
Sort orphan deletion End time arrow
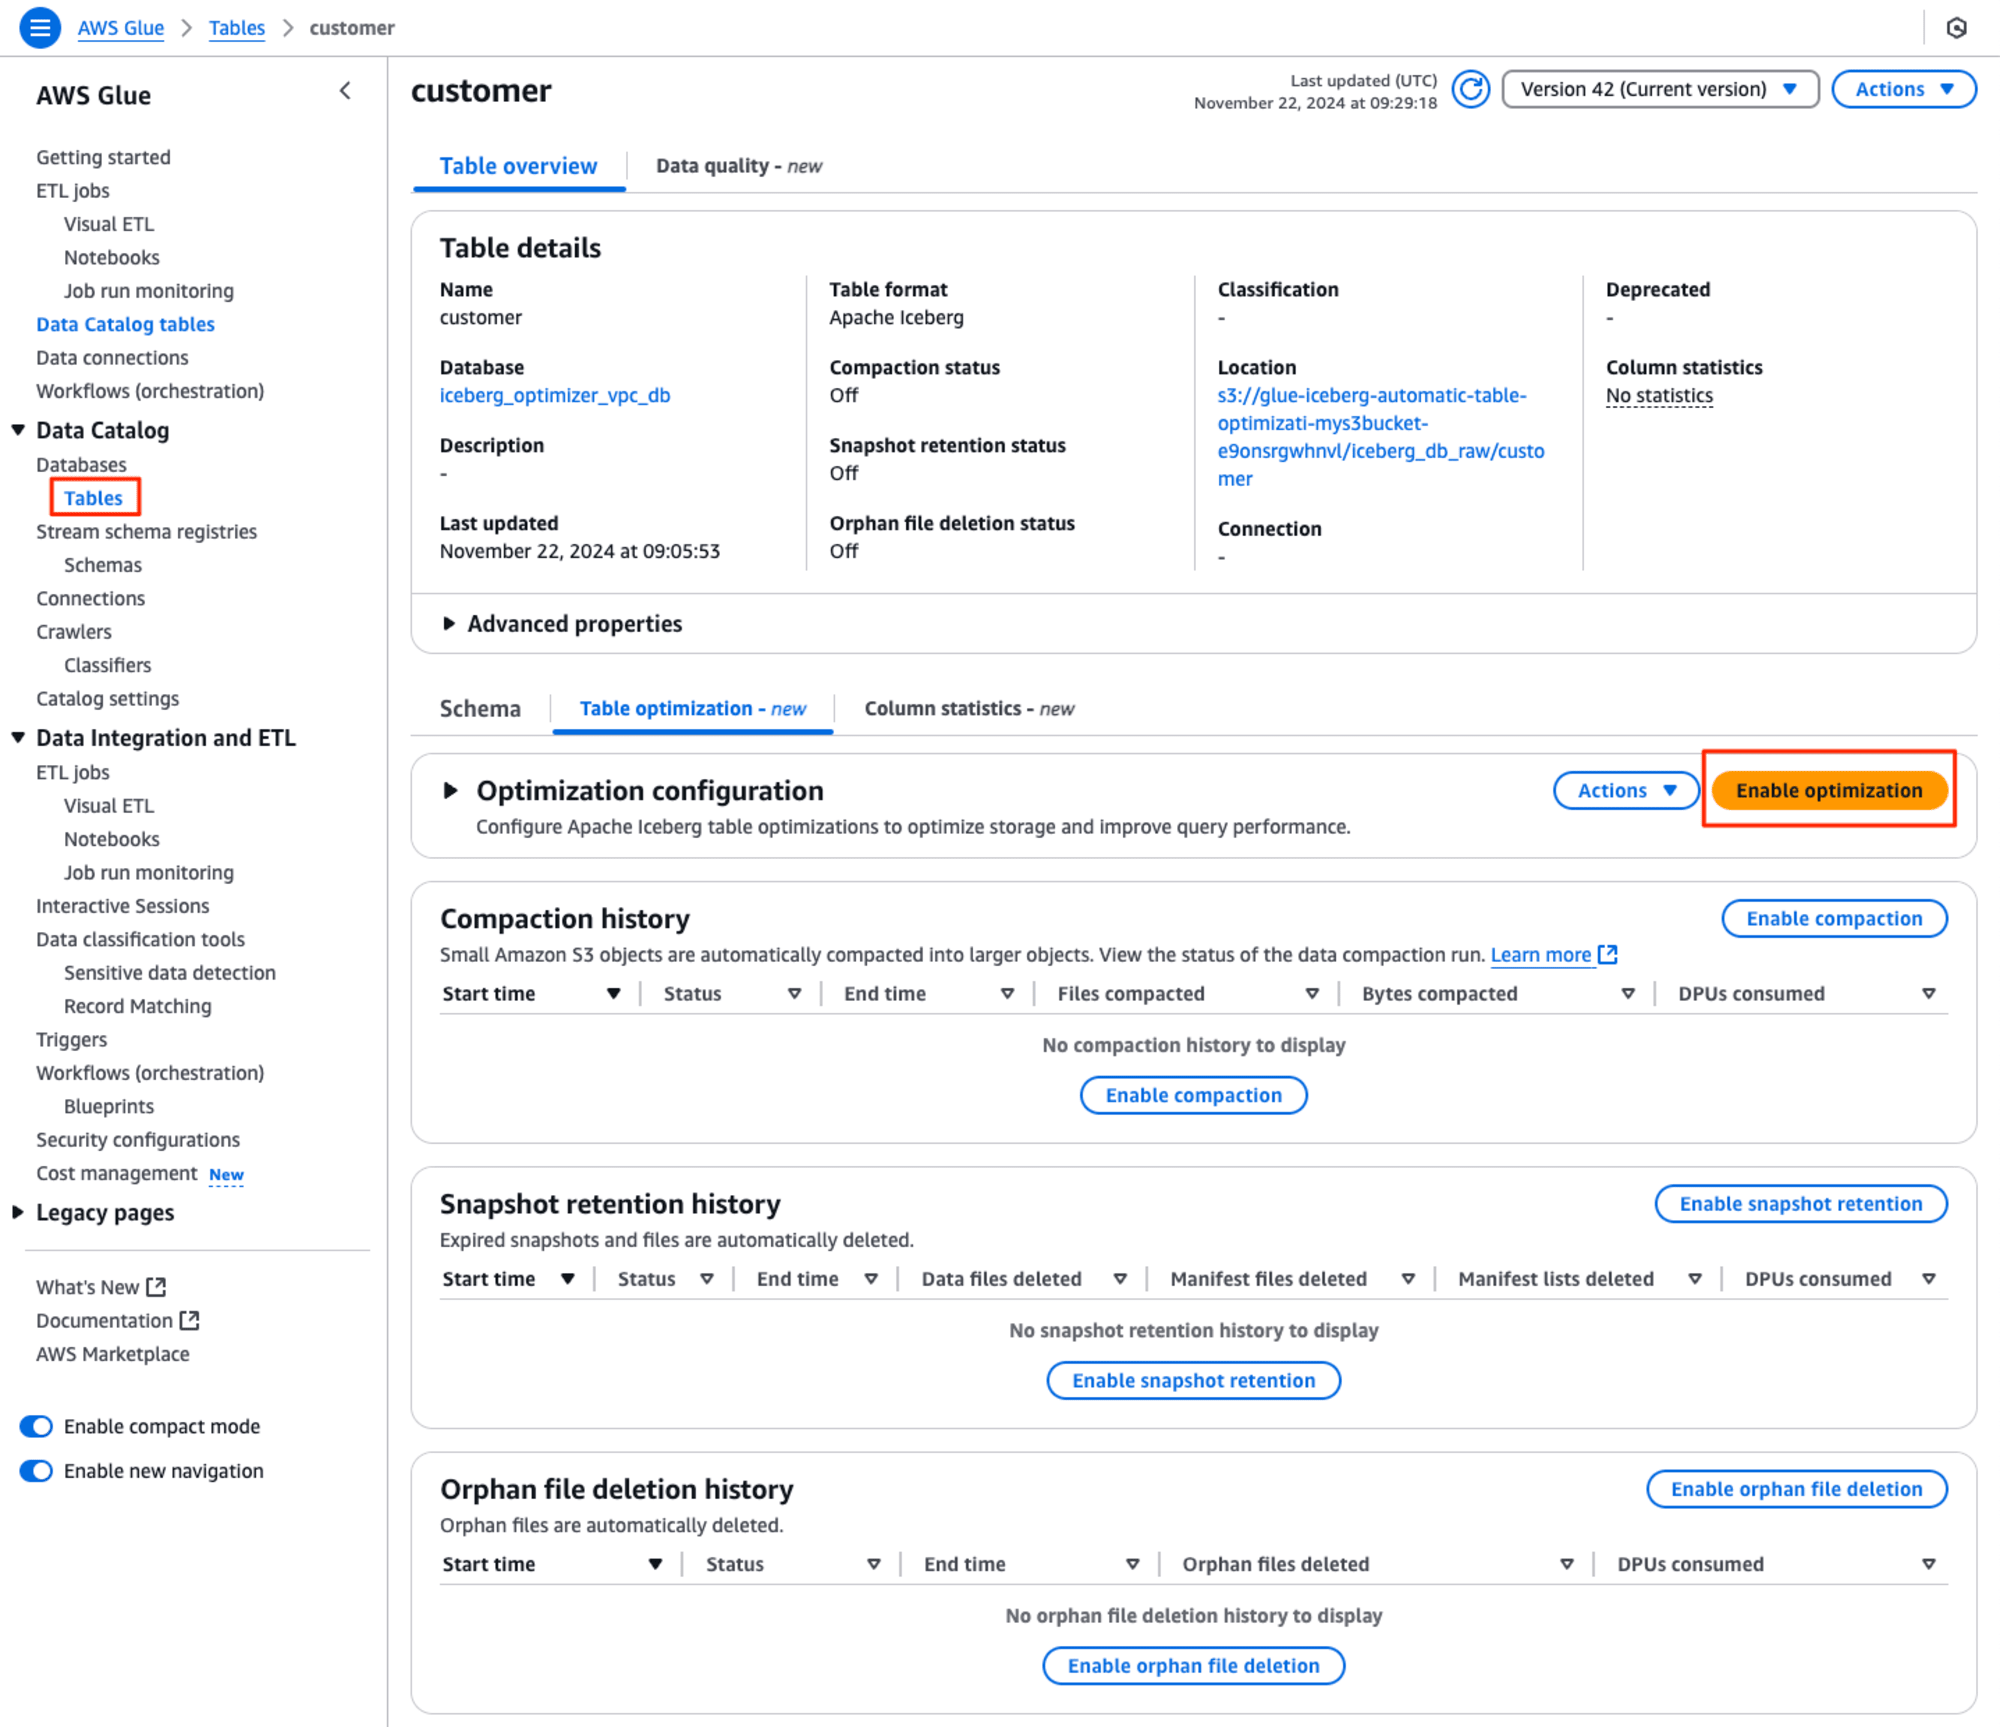(1133, 1563)
